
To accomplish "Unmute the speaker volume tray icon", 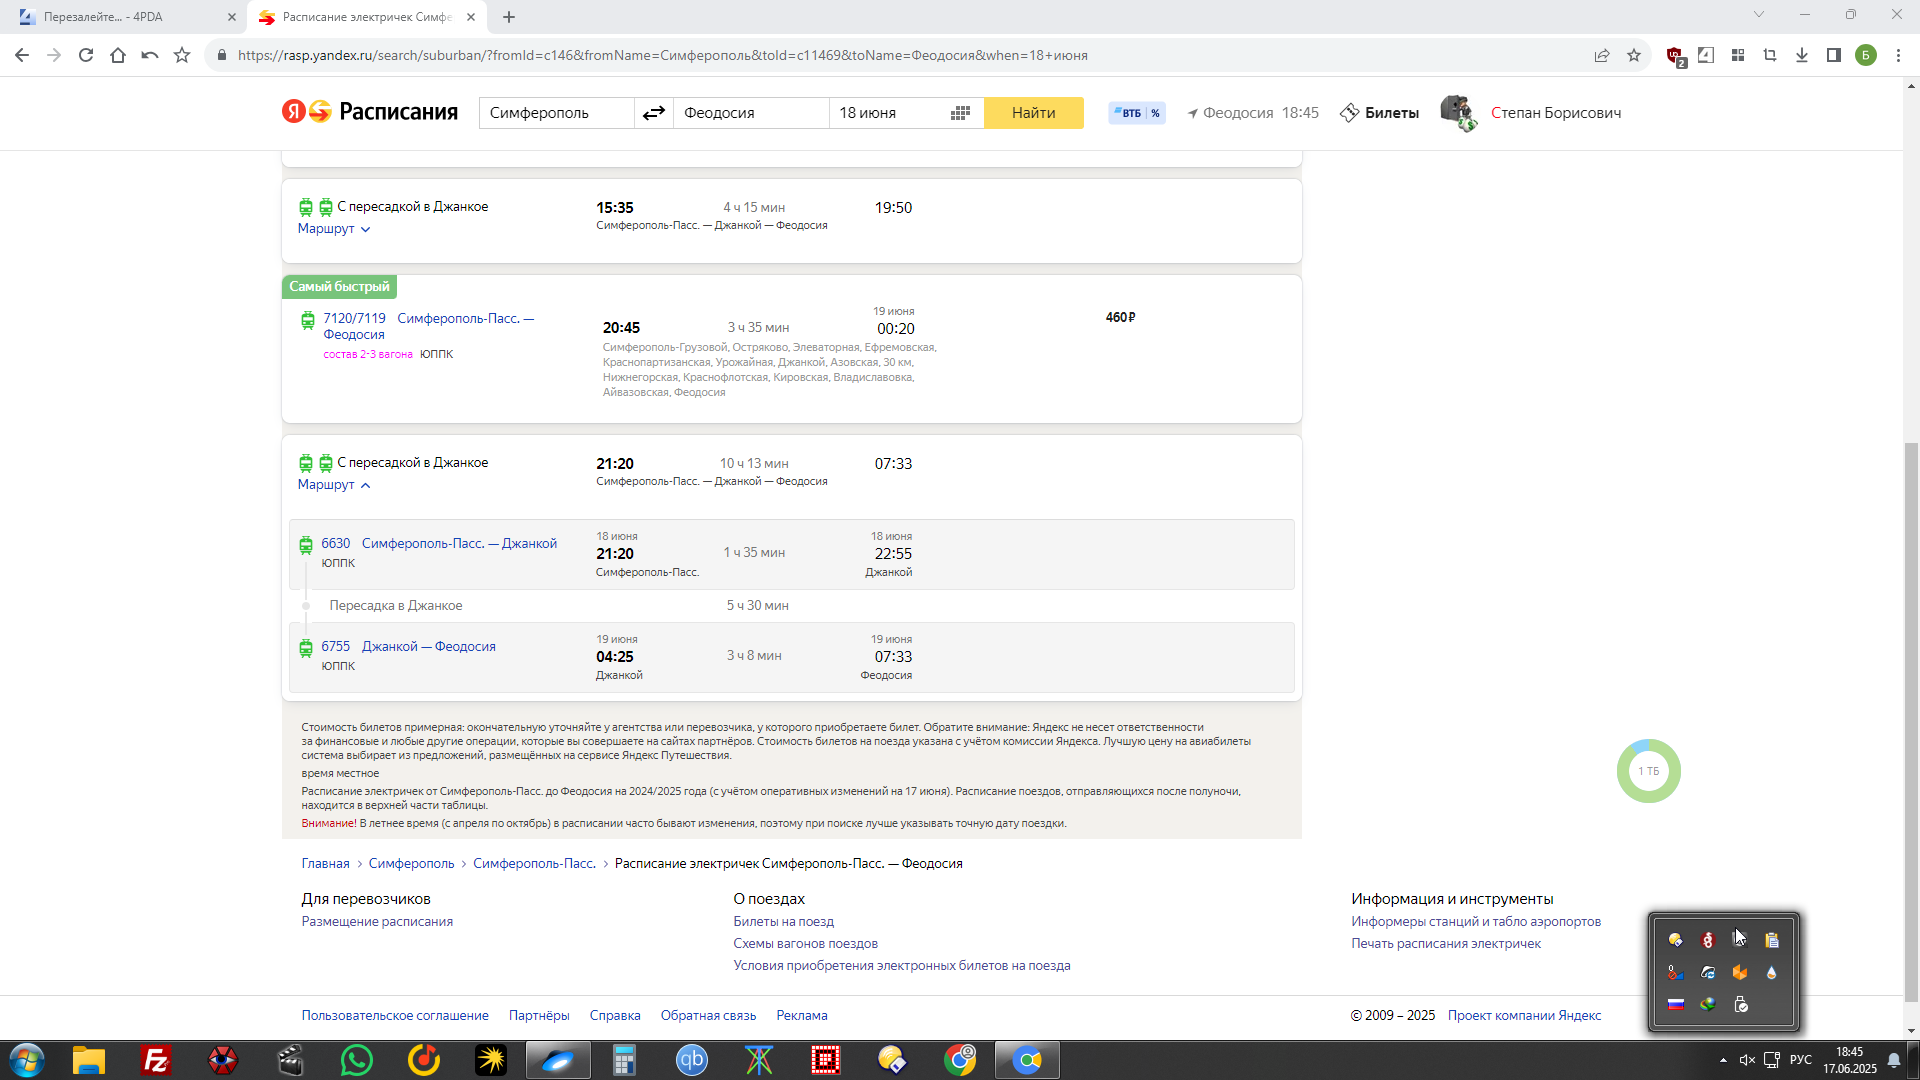I will click(x=1747, y=1060).
